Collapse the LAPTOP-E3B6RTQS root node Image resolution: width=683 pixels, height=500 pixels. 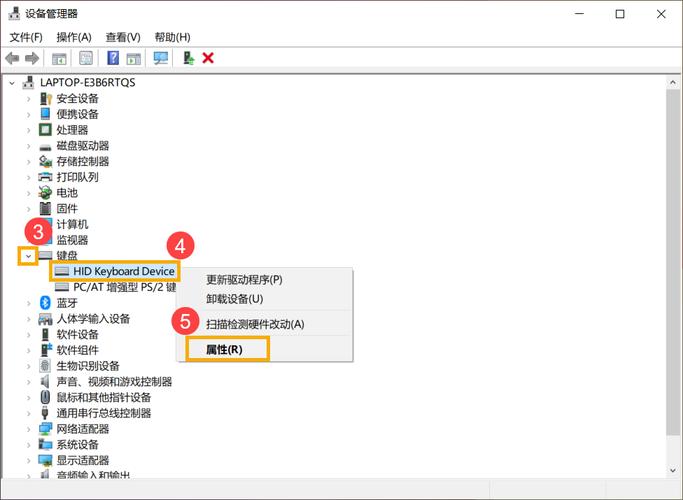[12, 82]
